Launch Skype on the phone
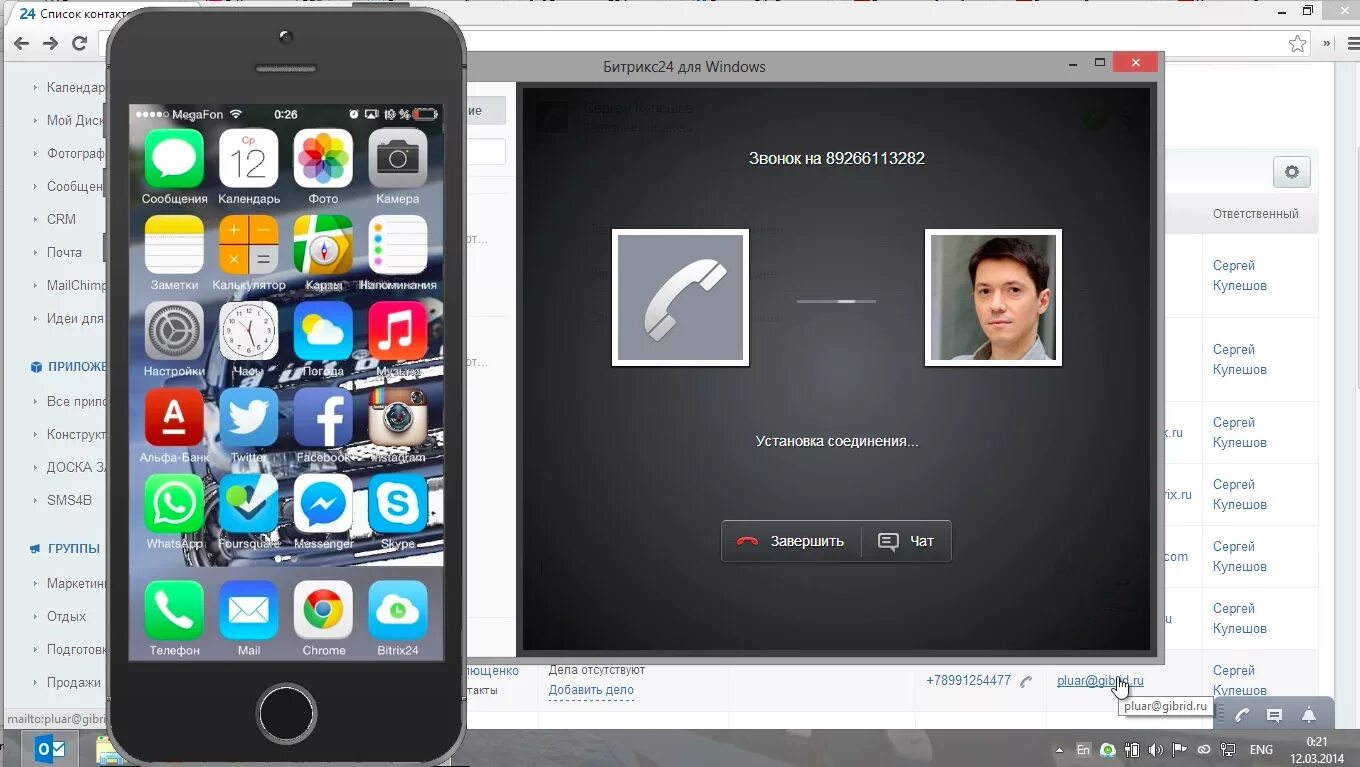 397,503
